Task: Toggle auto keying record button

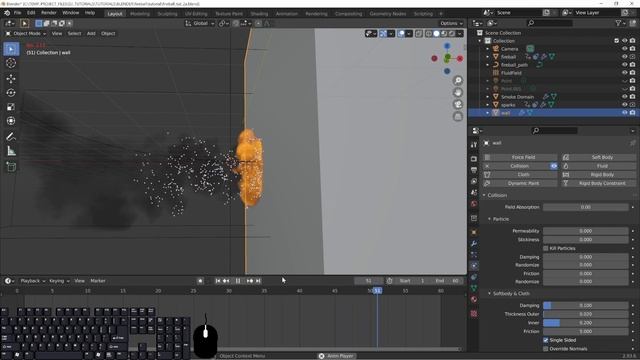Action: click(x=200, y=281)
